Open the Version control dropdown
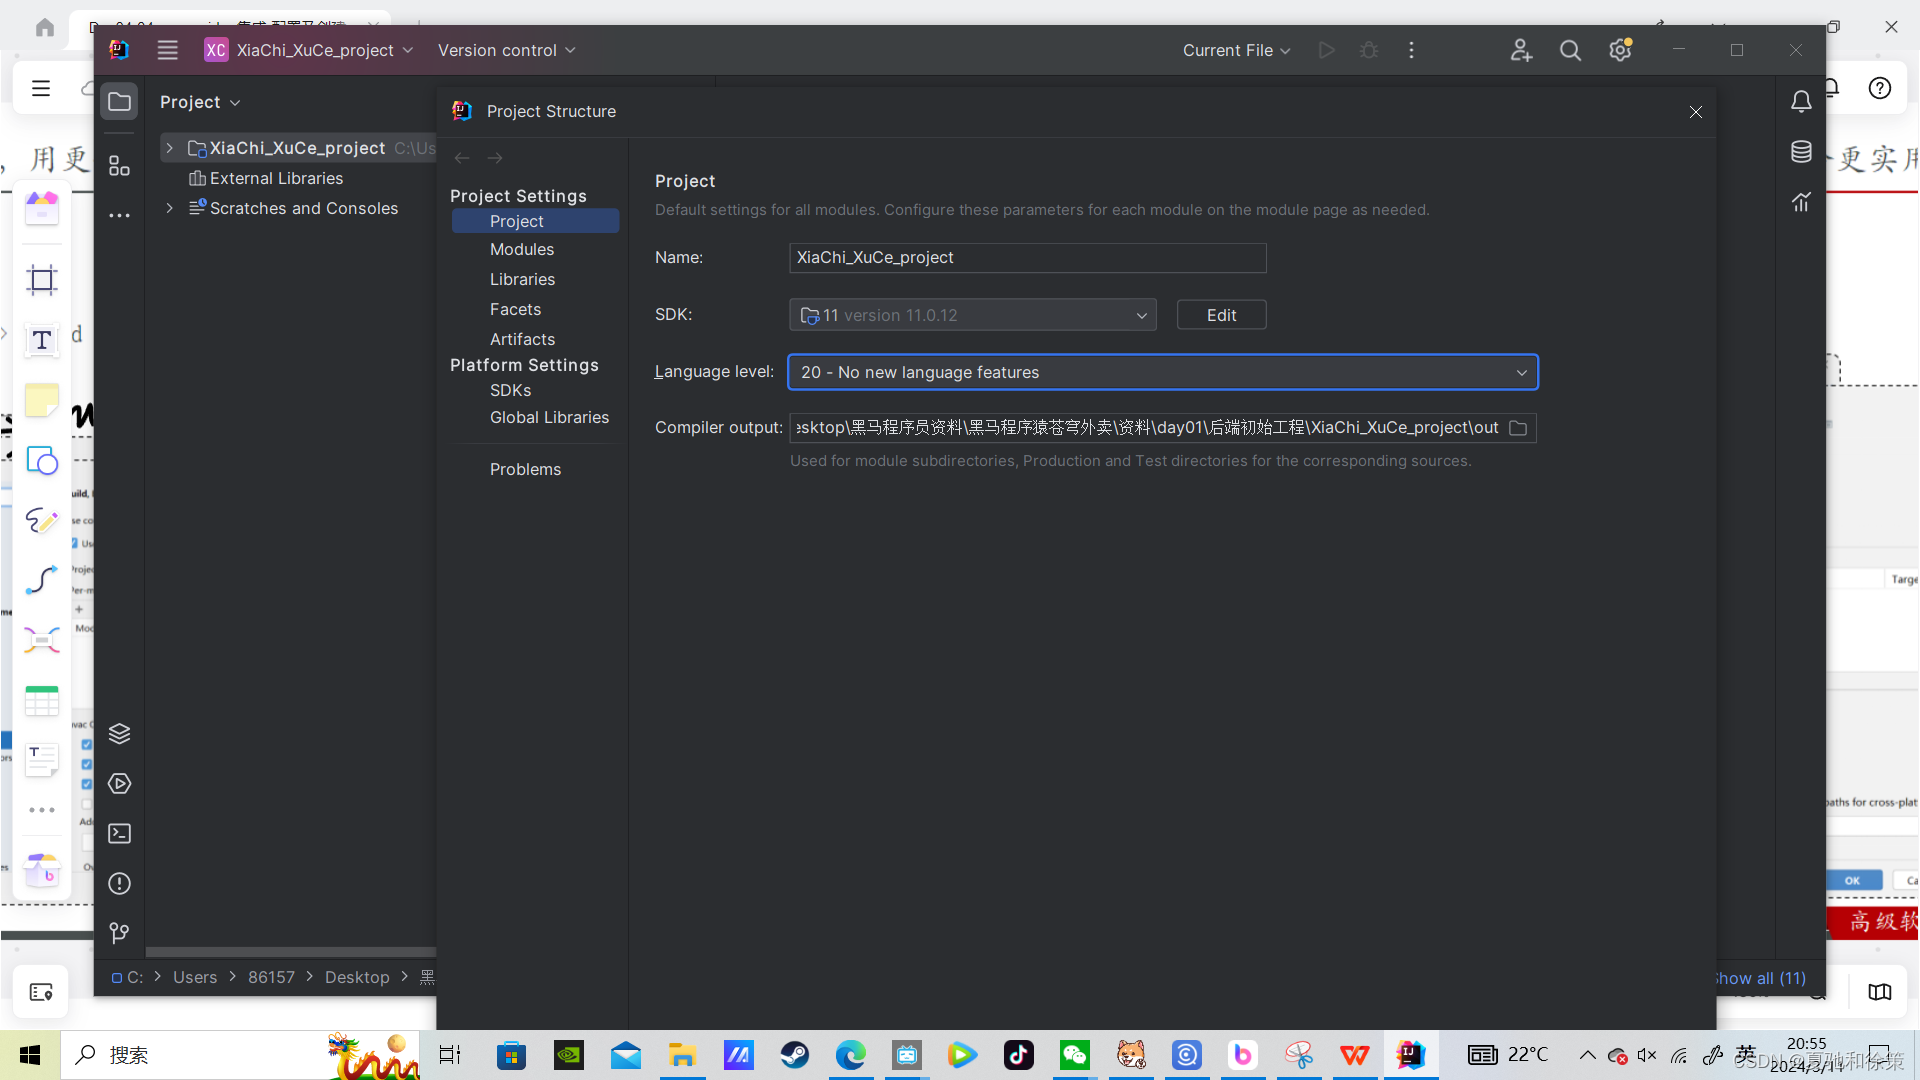 507,50
